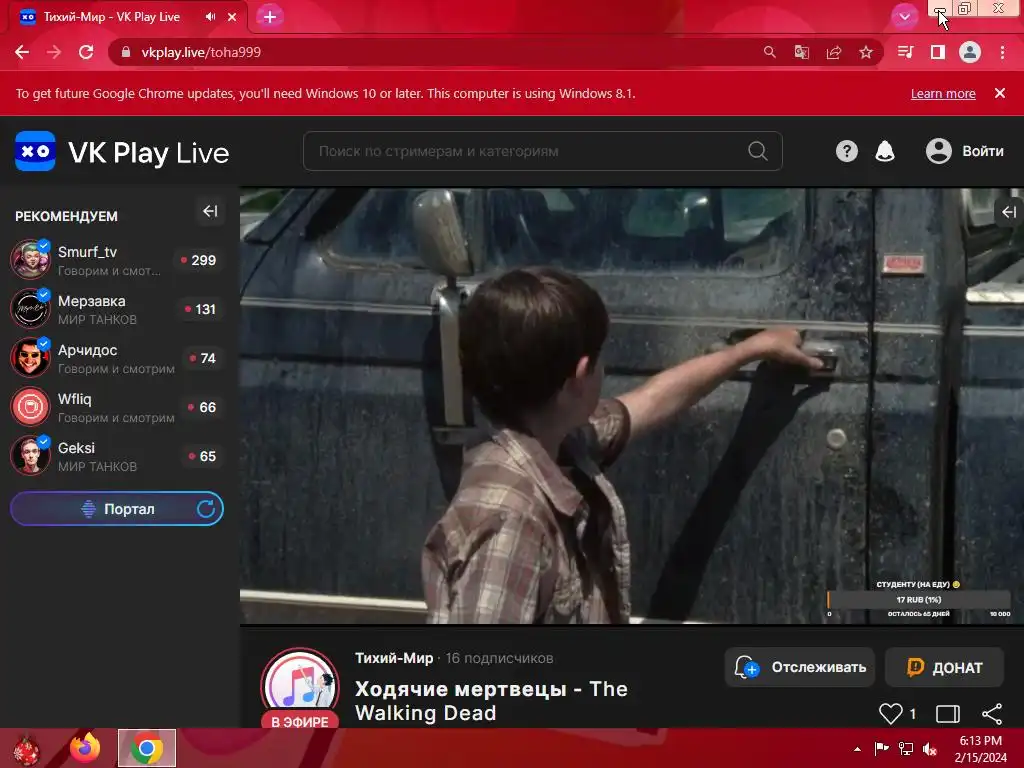Reload the page with refresh icon
Viewport: 1024px width, 768px height.
coord(86,52)
